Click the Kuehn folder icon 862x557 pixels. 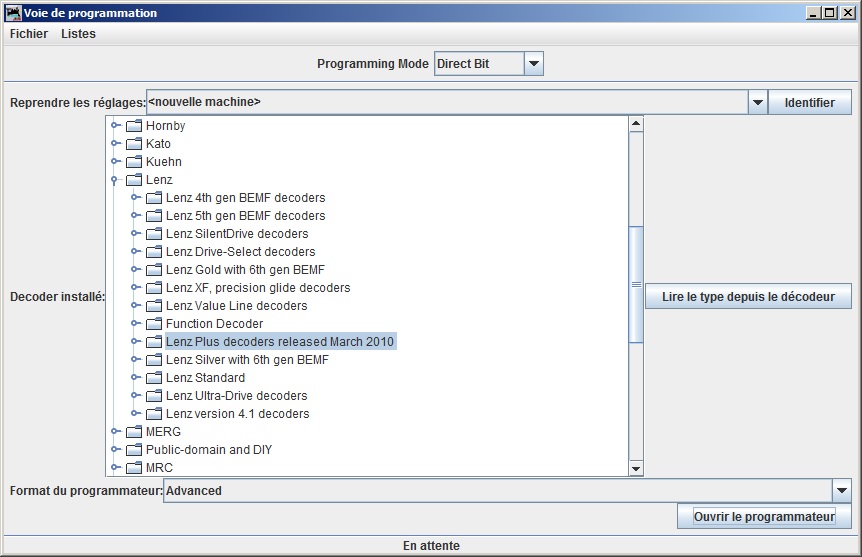click(x=134, y=162)
